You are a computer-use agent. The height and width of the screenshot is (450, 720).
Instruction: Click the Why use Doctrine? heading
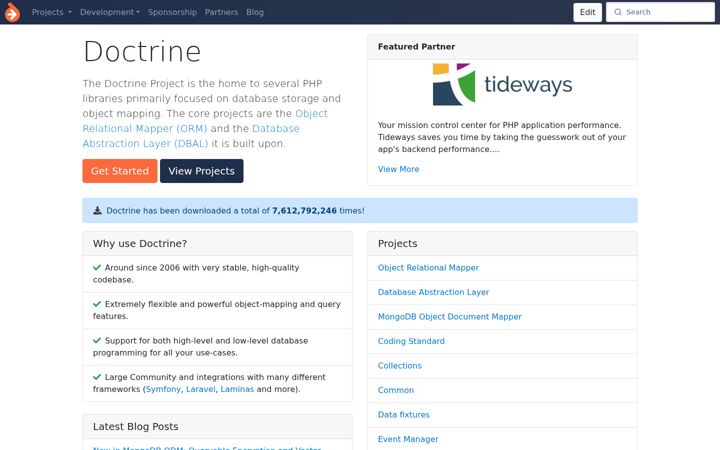coord(140,243)
